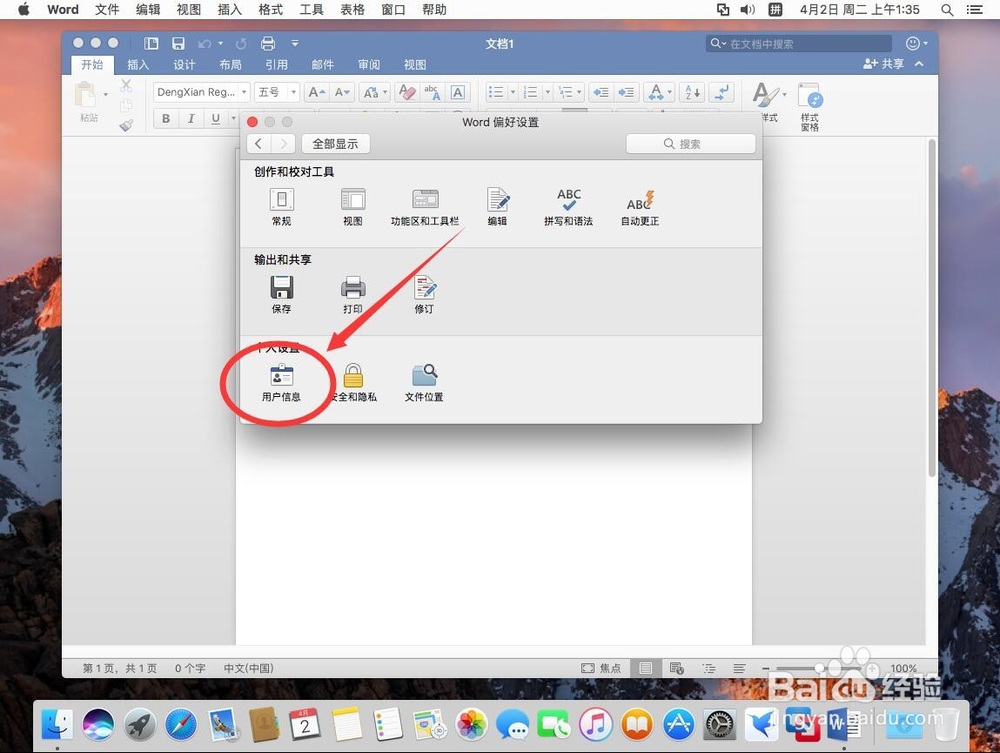
Task: Open Customize Quick Access Toolbar dropdown
Action: 295,43
